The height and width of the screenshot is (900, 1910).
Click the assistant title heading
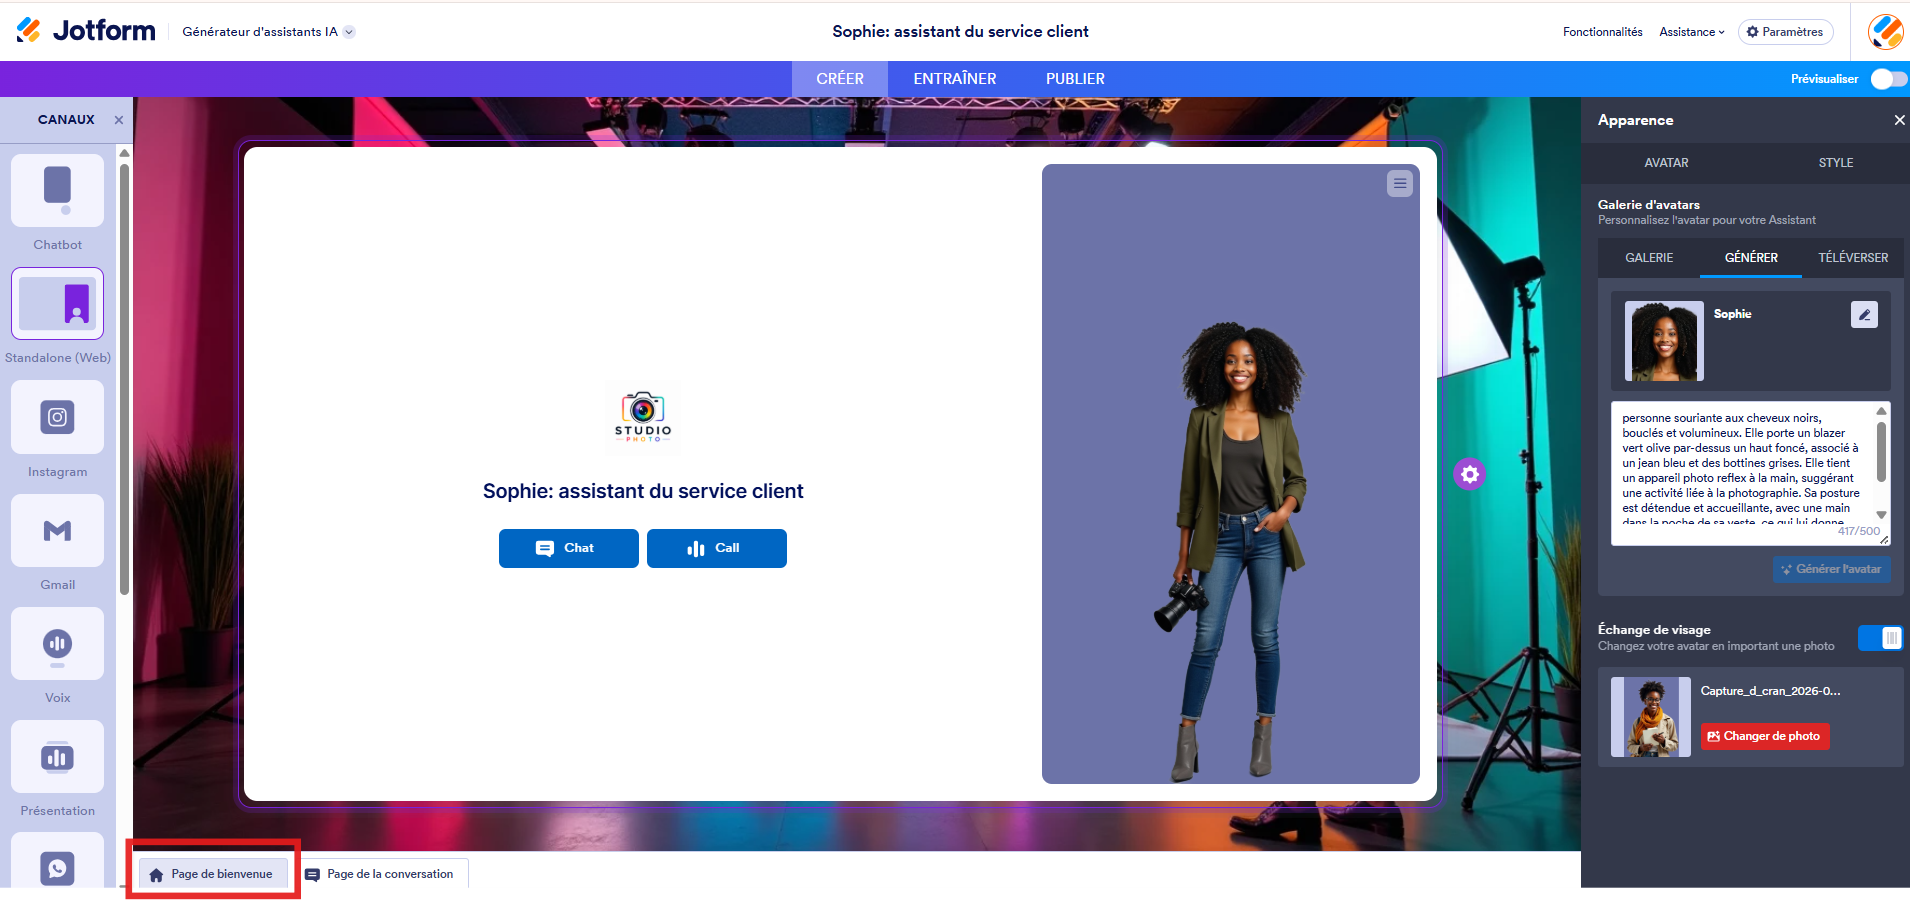click(643, 491)
